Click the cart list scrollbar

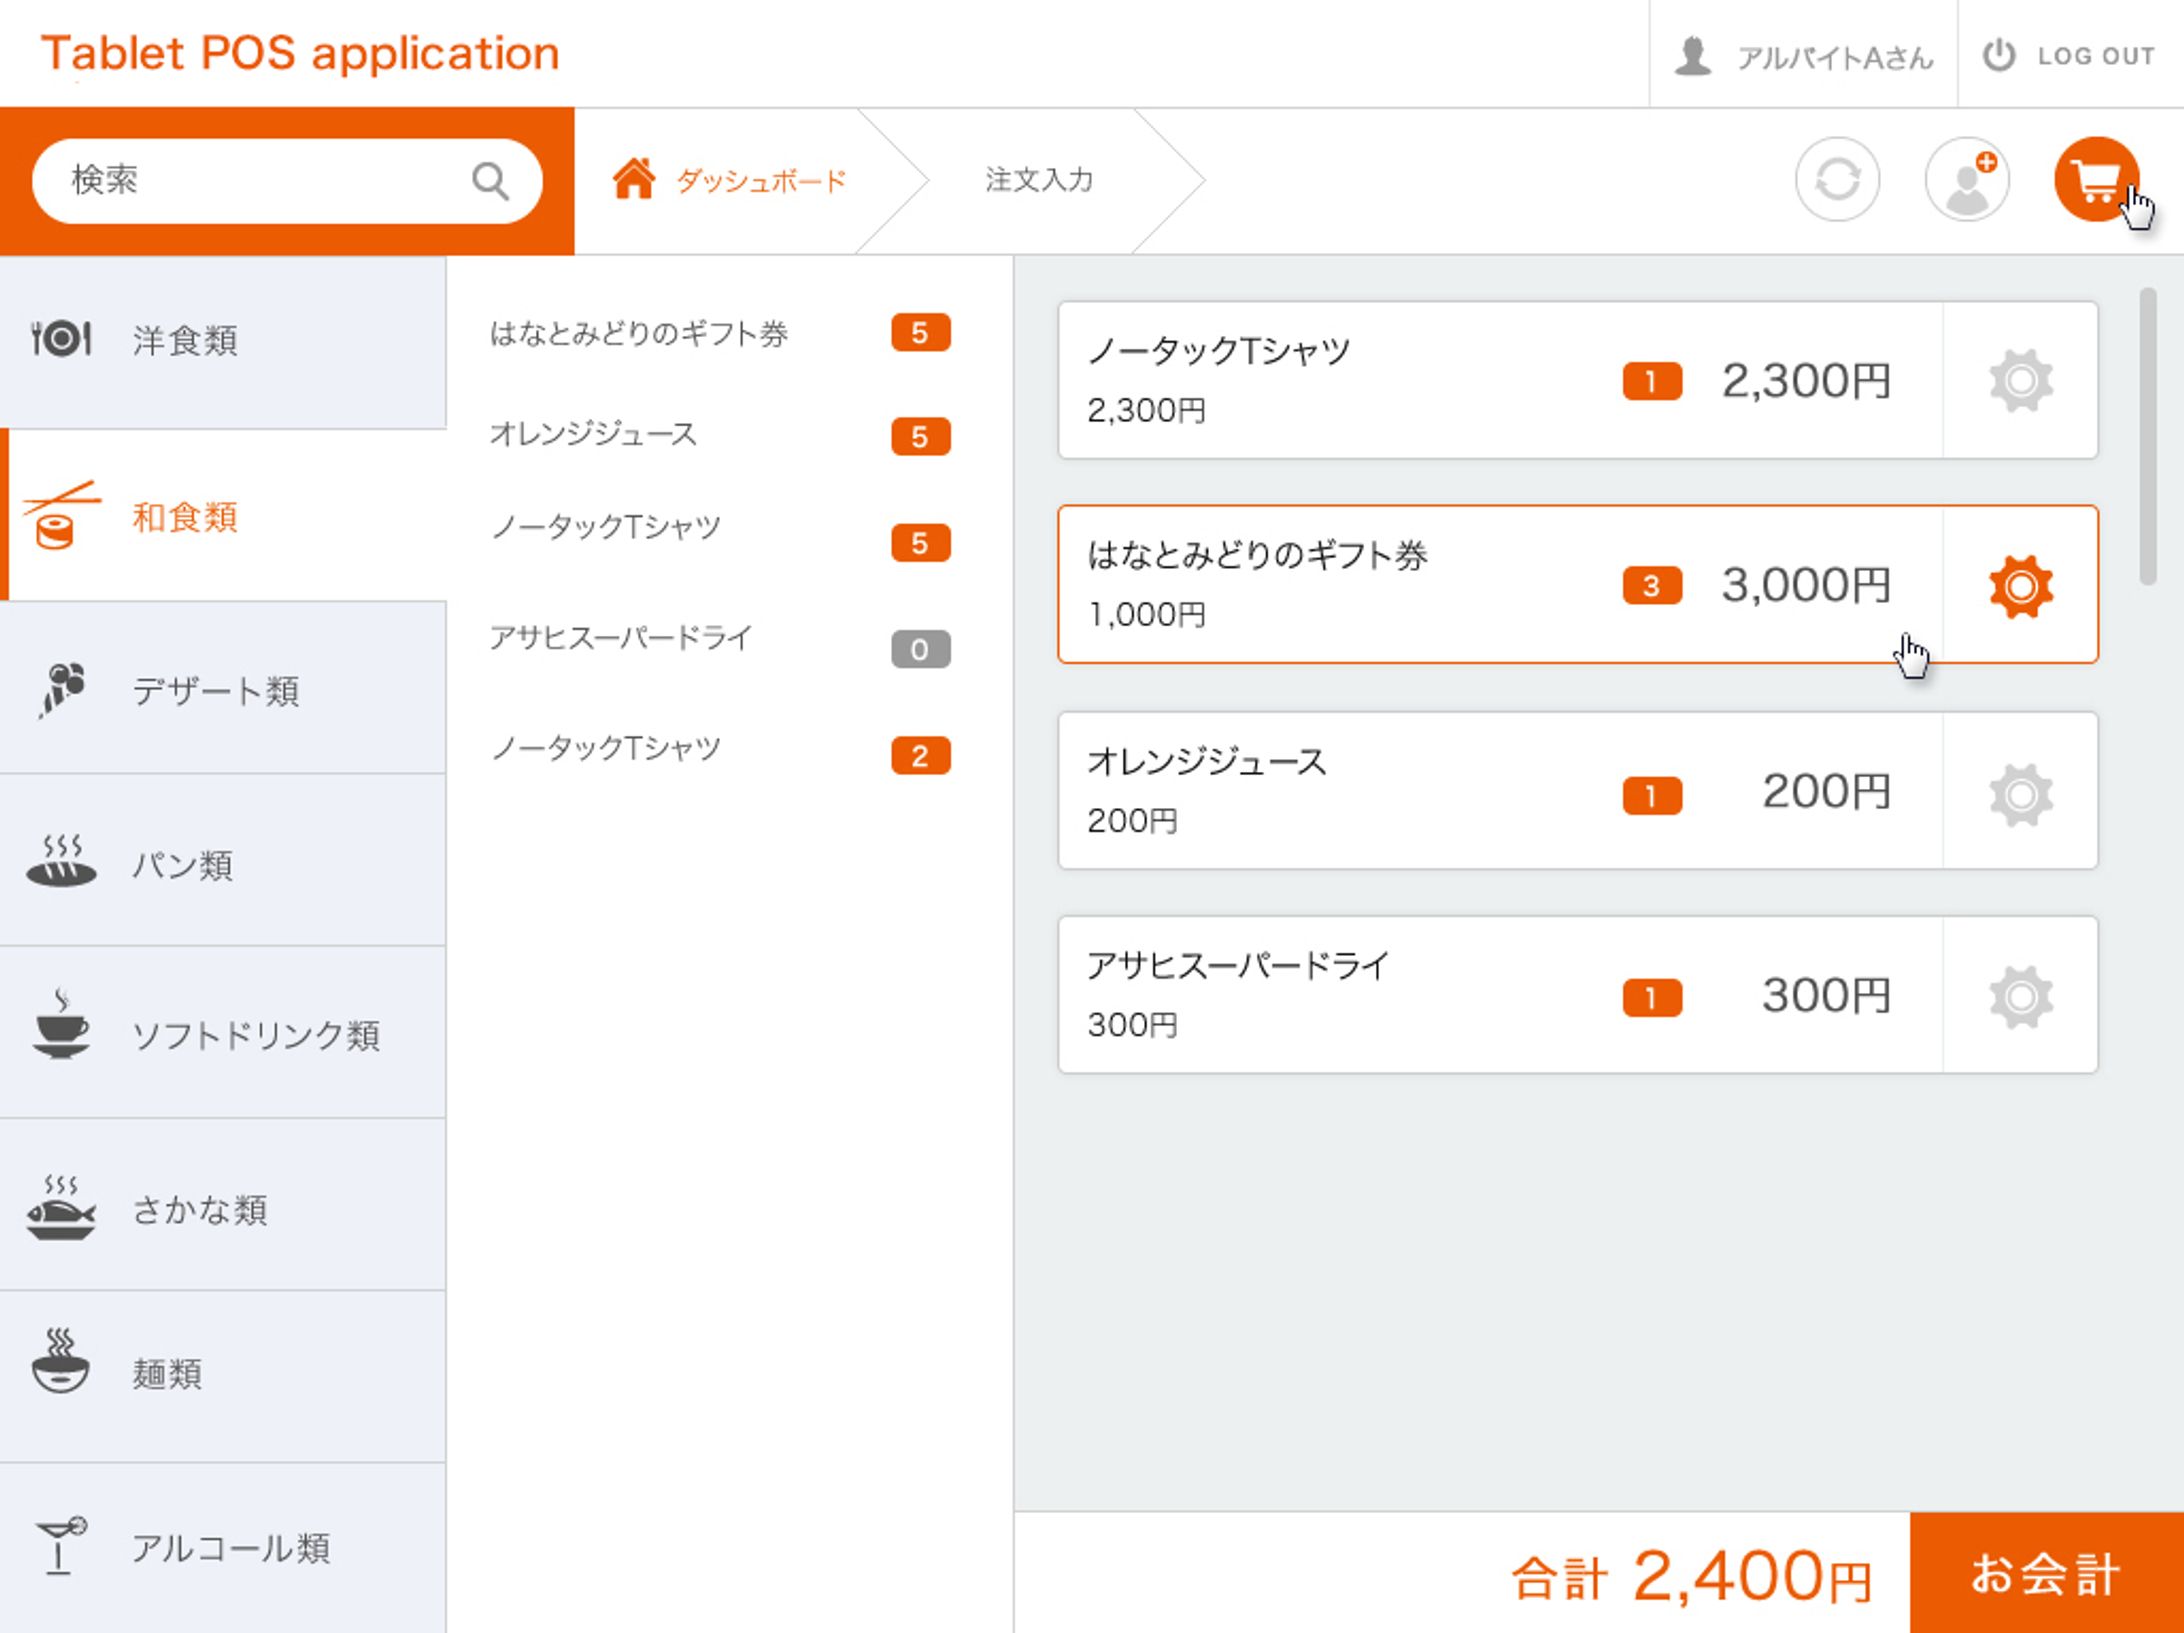pyautogui.click(x=2147, y=437)
